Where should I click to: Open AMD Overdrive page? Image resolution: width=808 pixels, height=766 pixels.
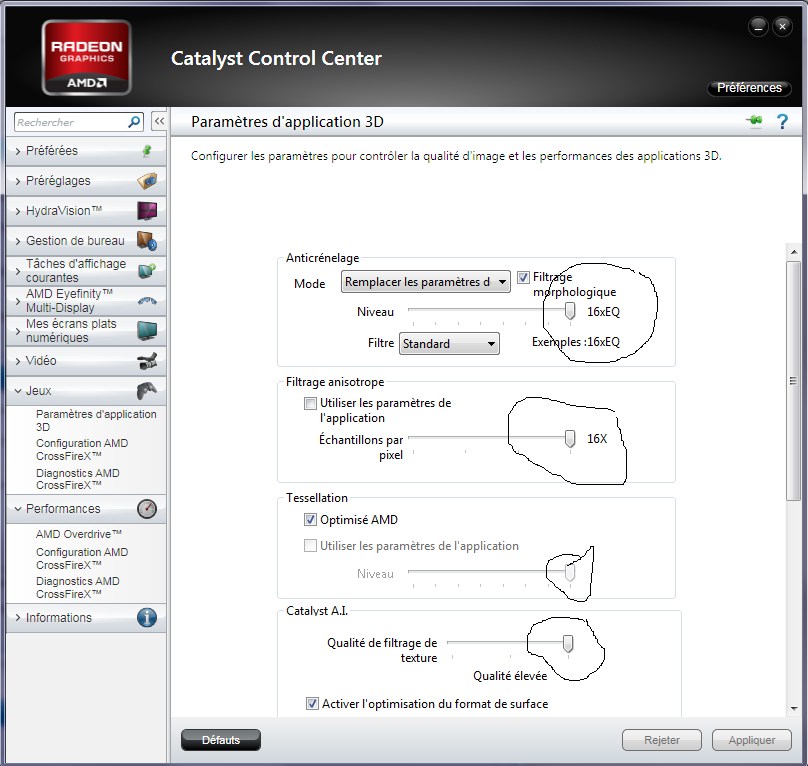(79, 534)
